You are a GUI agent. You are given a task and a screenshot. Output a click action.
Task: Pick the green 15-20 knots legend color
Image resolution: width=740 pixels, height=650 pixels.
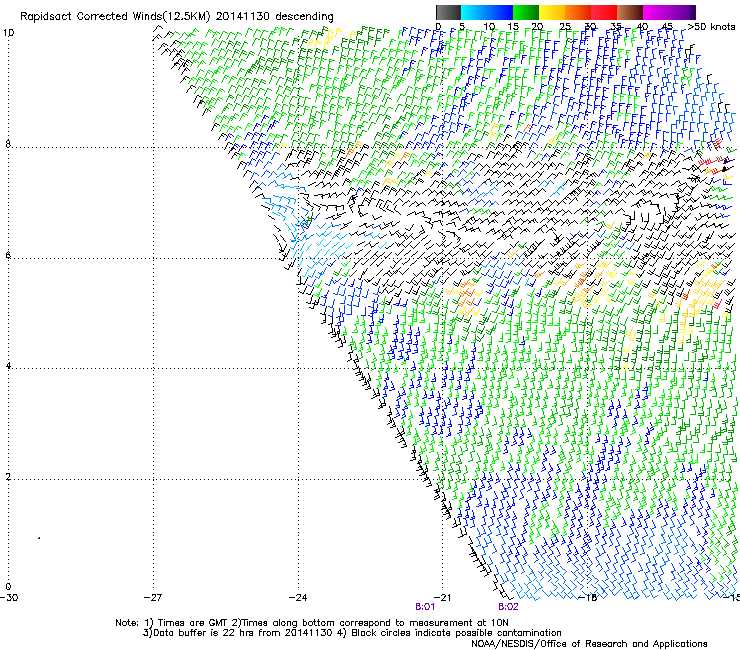pos(526,12)
